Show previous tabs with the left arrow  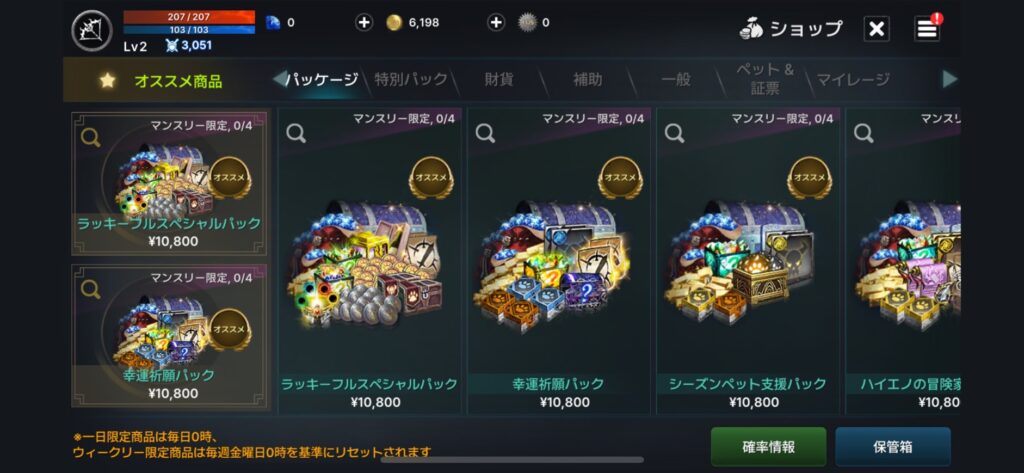(279, 79)
